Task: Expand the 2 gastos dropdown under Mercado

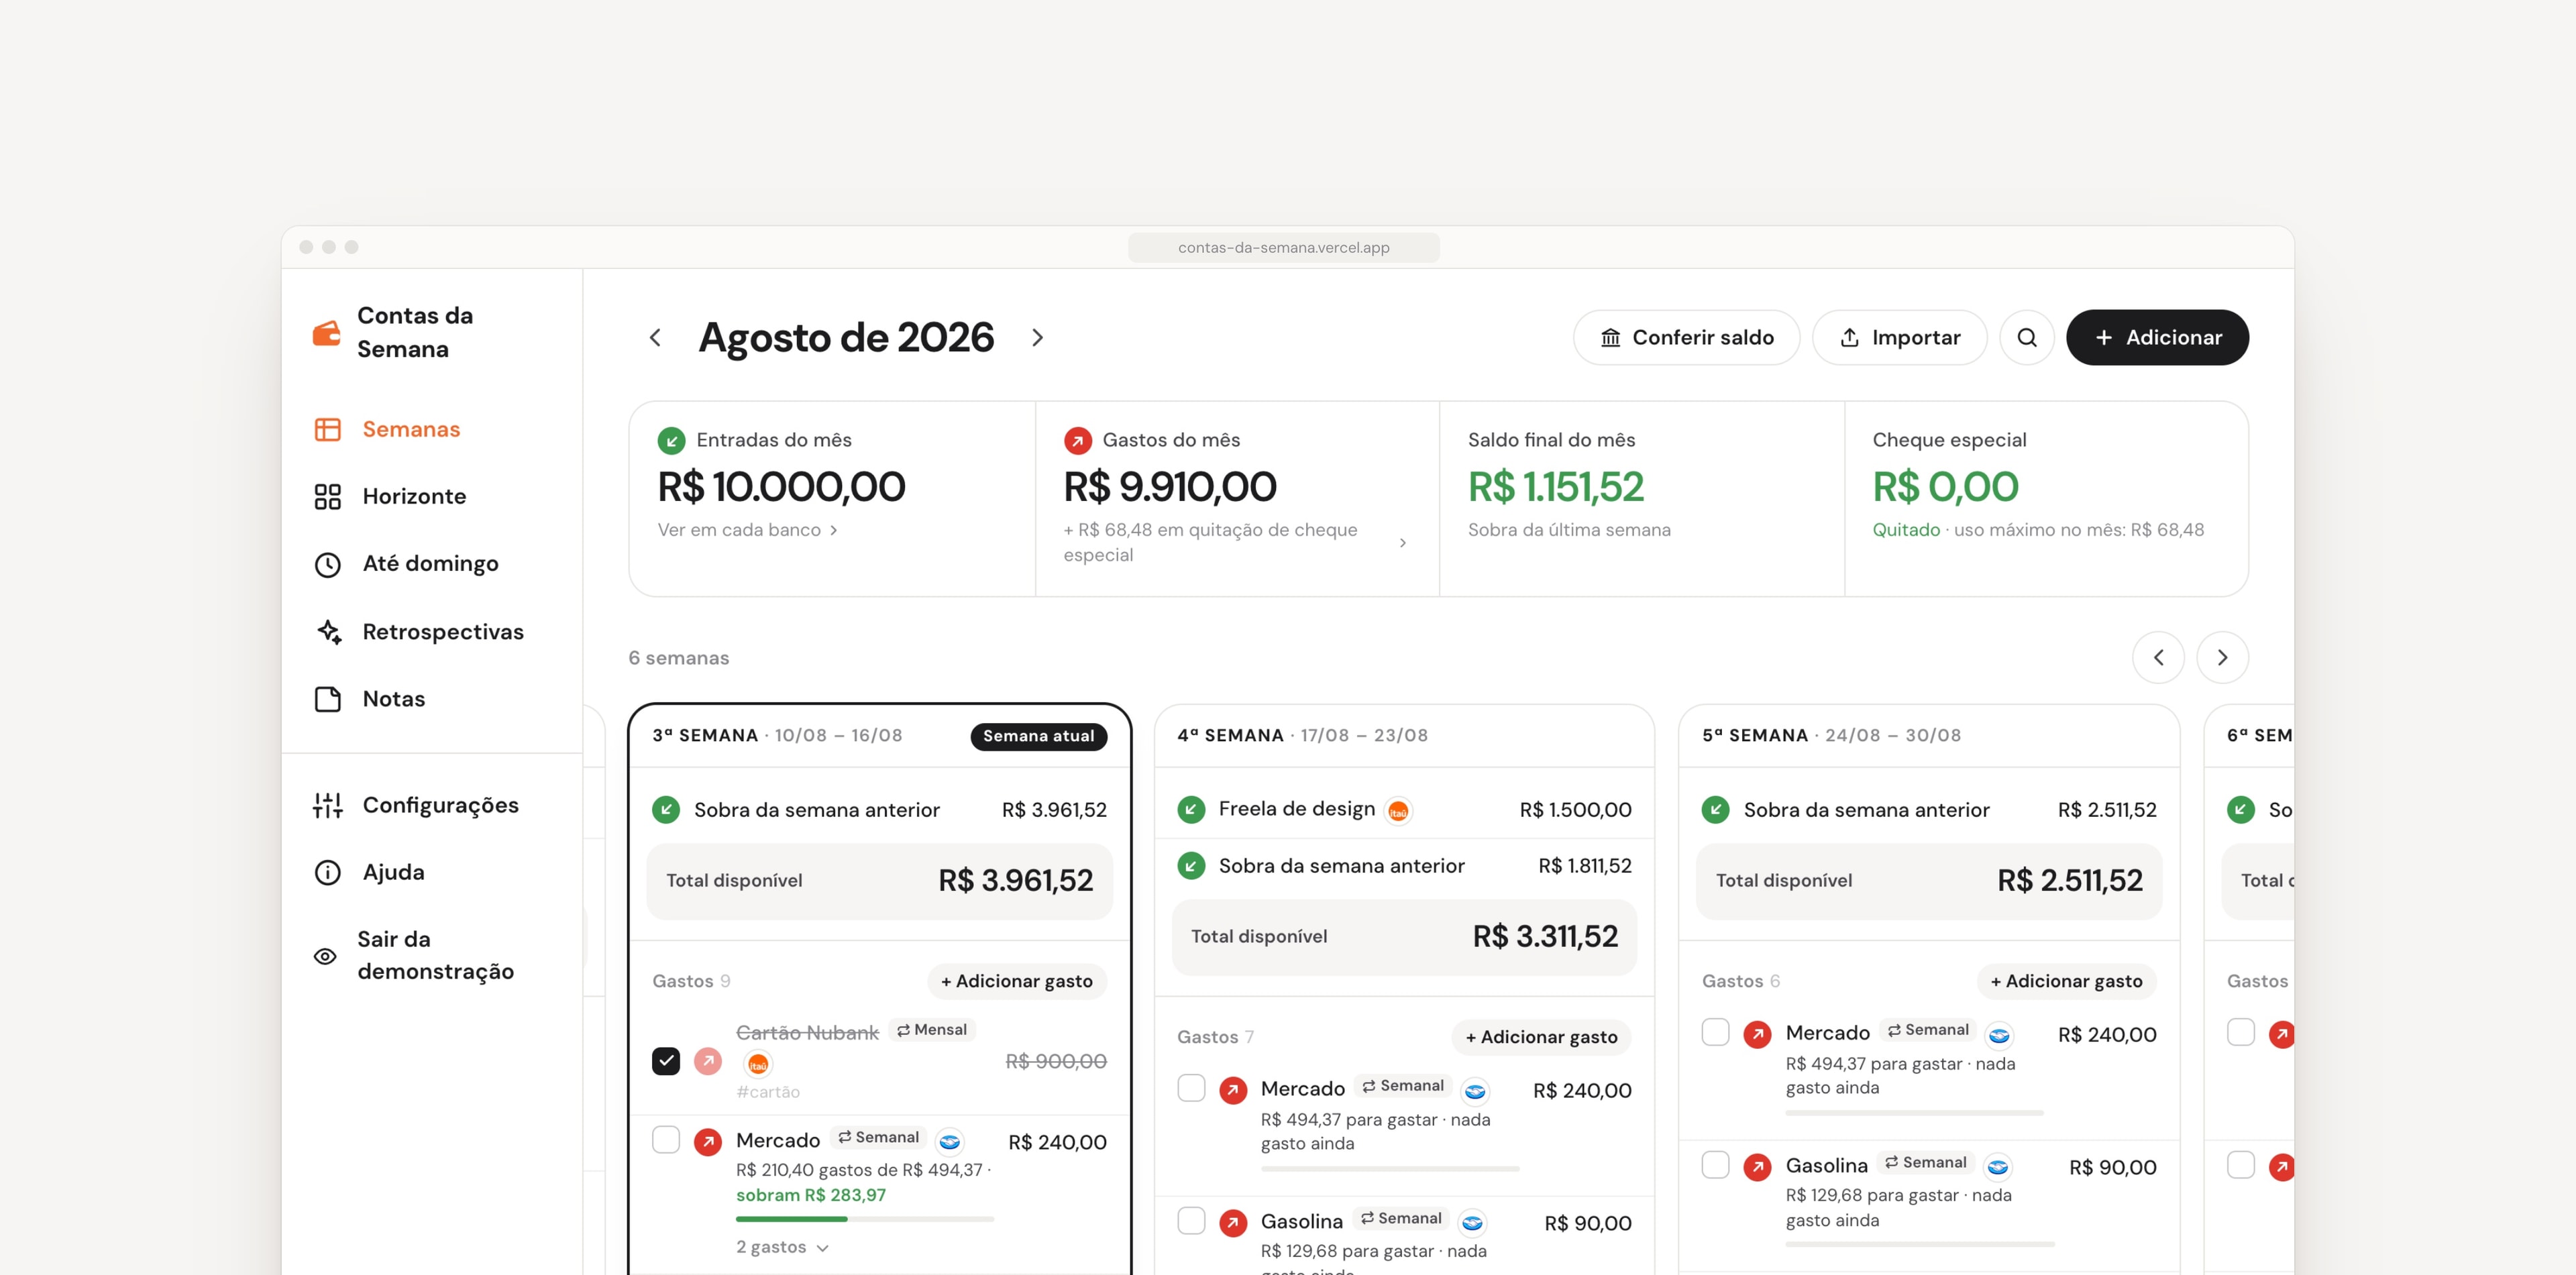Action: [x=782, y=1247]
